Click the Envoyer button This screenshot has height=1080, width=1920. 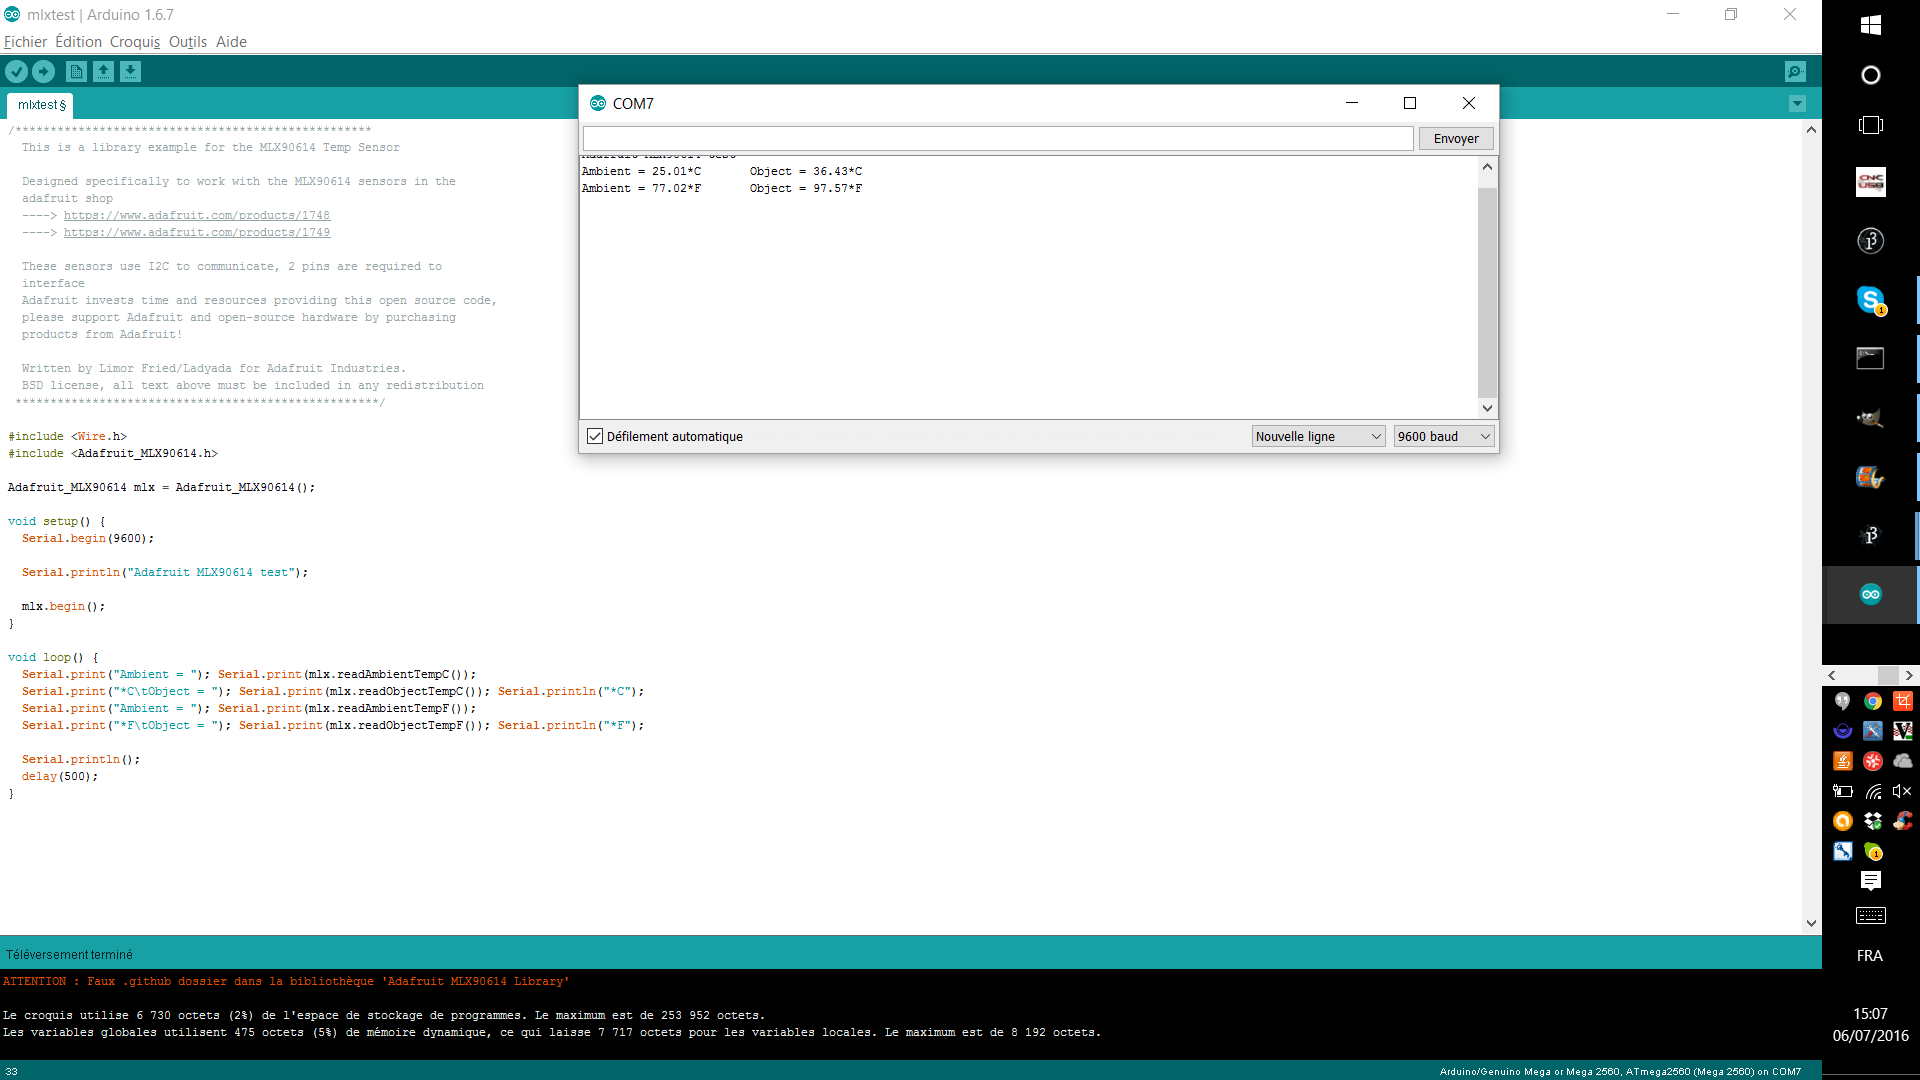(1455, 139)
